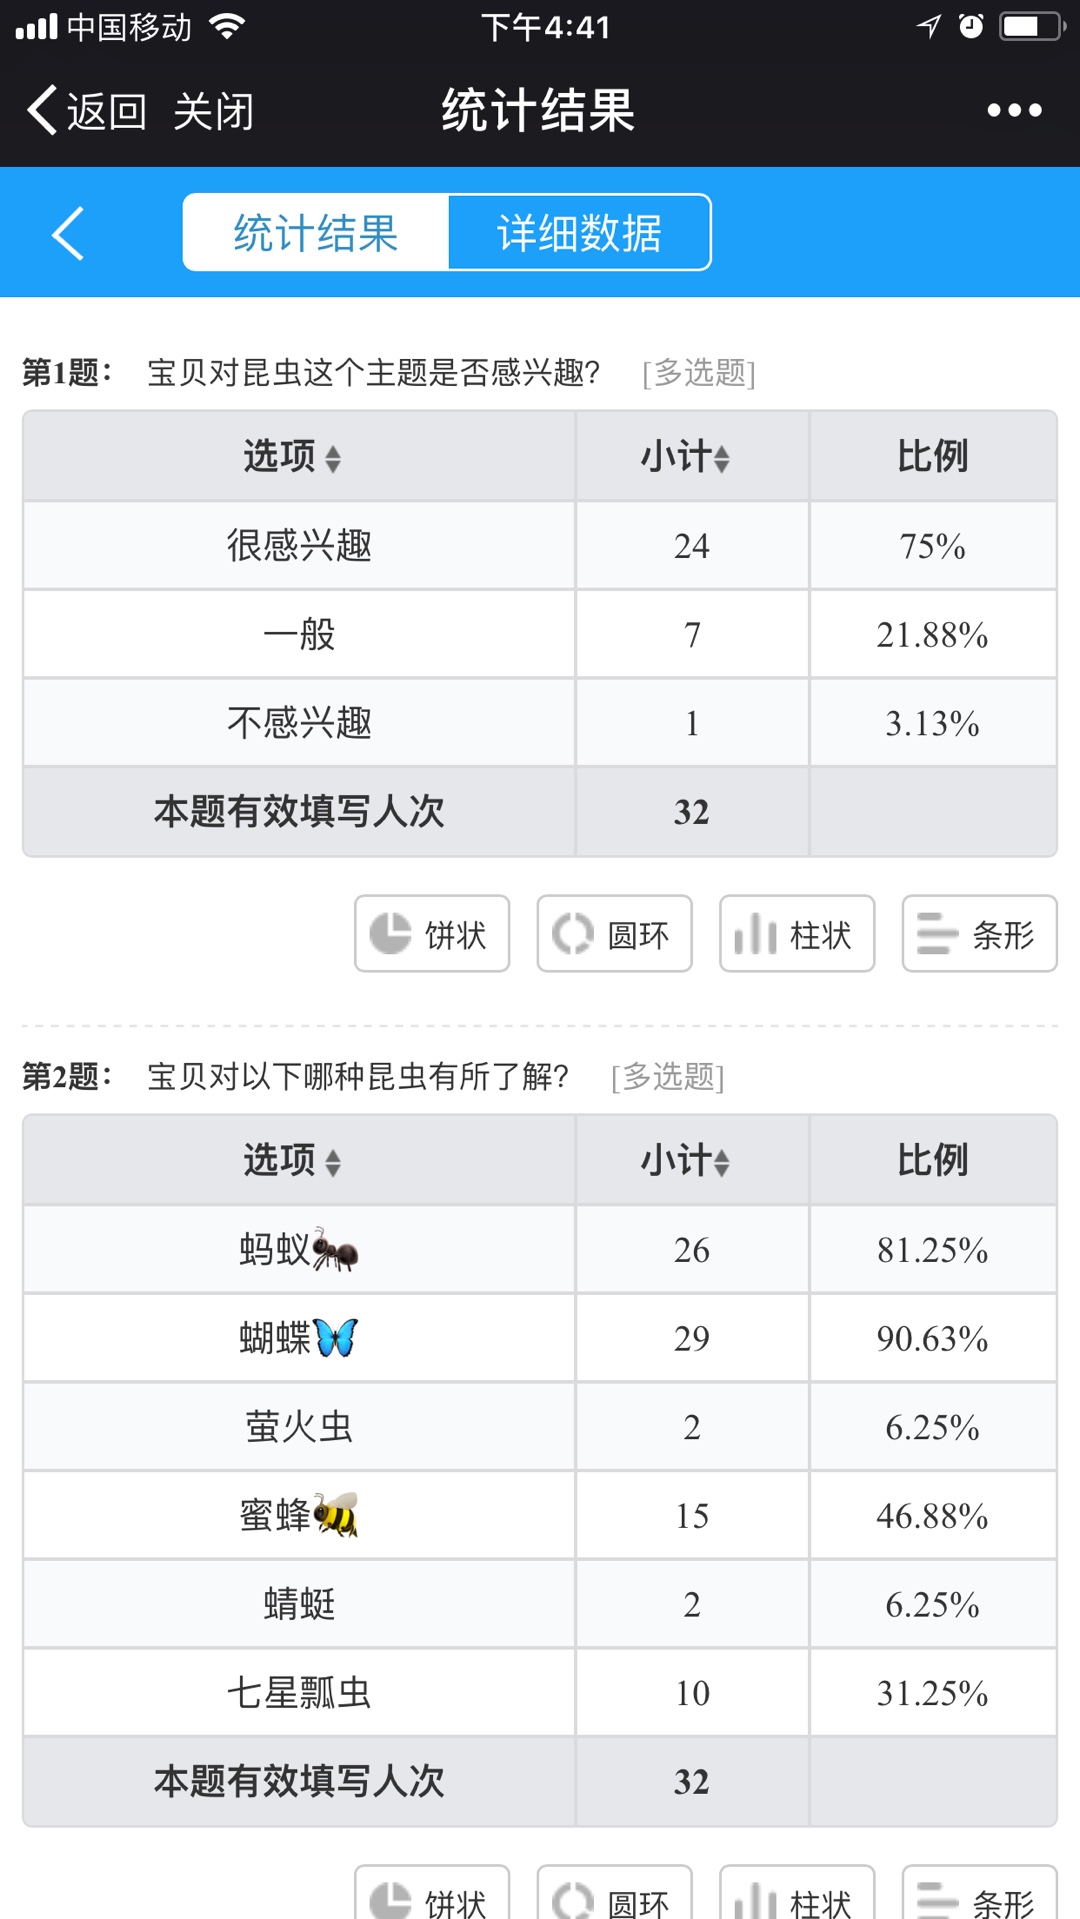
Task: Show question 1 as bar chart (条形)
Action: click(979, 934)
